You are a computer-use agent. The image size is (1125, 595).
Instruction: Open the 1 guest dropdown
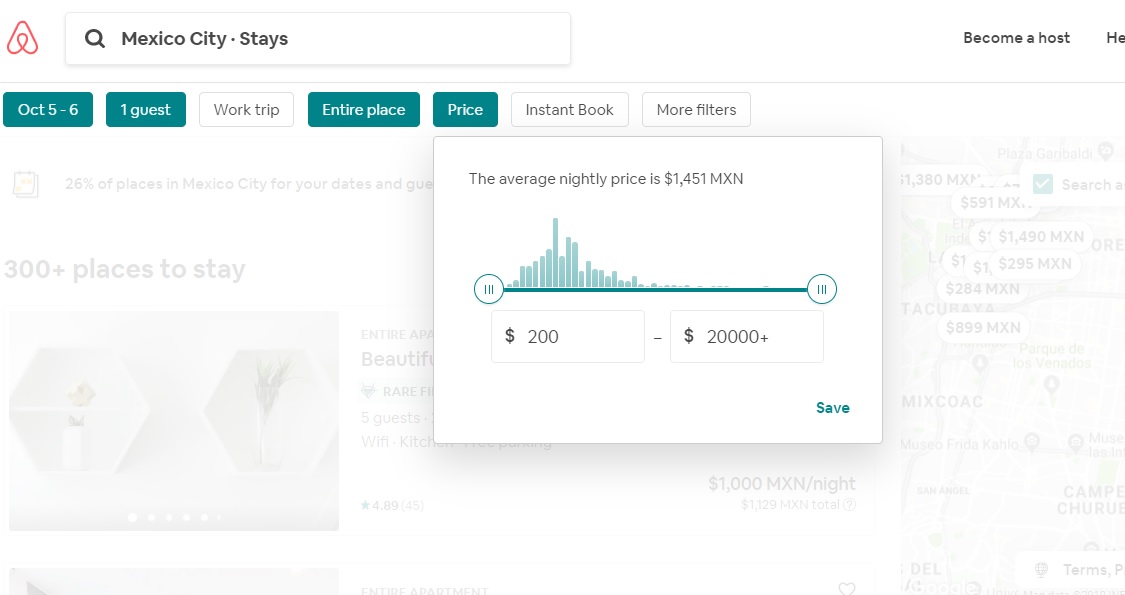click(146, 110)
